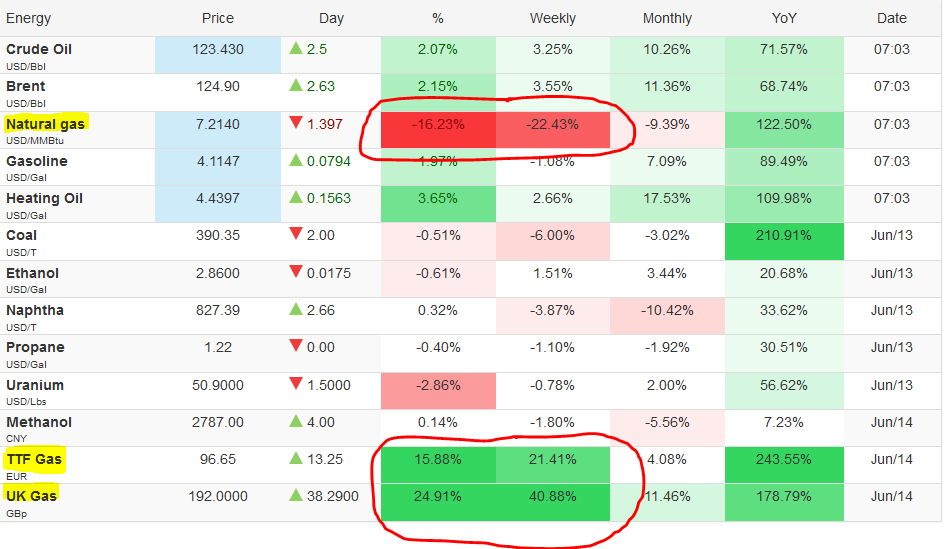This screenshot has height=549, width=945.
Task: Open the Ethanol commodity link
Action: (33, 273)
